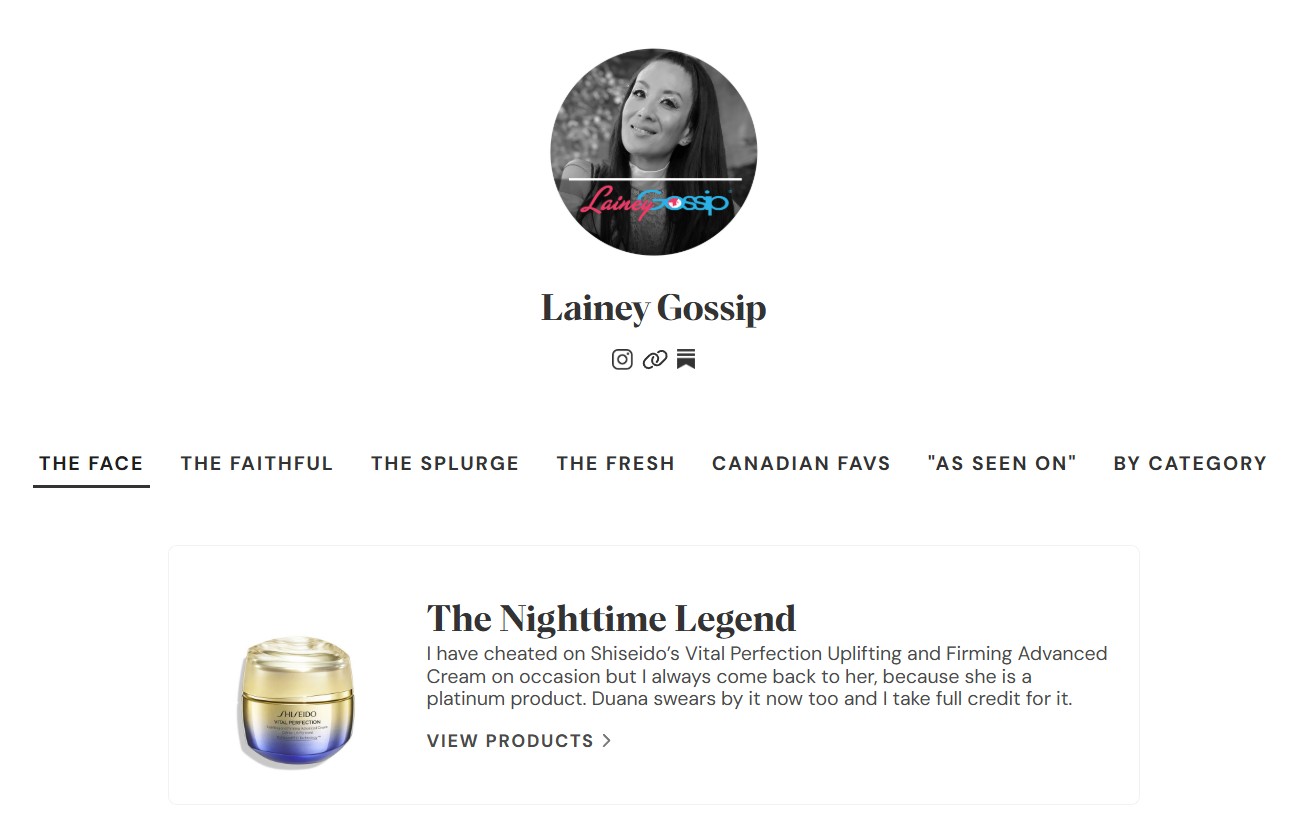Open The Splurge tab

pos(445,463)
